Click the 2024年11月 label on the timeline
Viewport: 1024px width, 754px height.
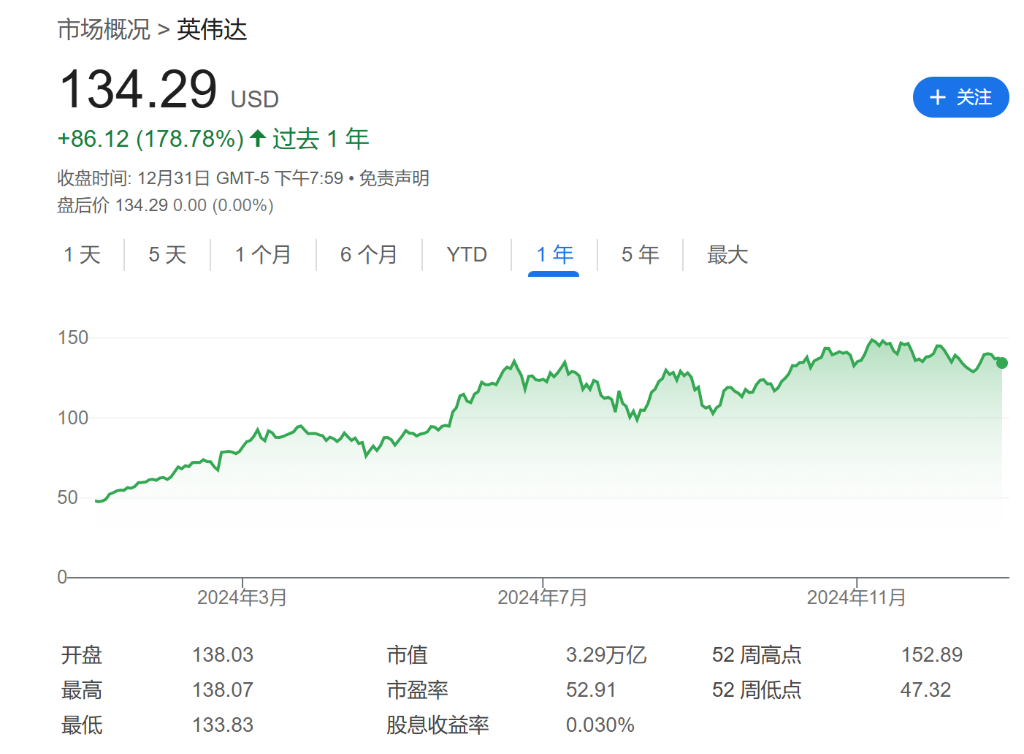(x=856, y=598)
